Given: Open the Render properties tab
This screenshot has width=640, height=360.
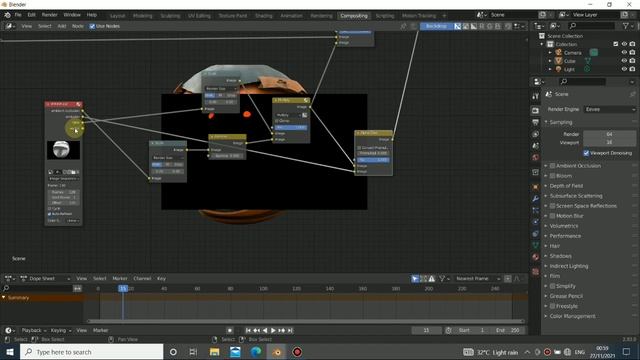Looking at the screenshot, I should pyautogui.click(x=536, y=111).
